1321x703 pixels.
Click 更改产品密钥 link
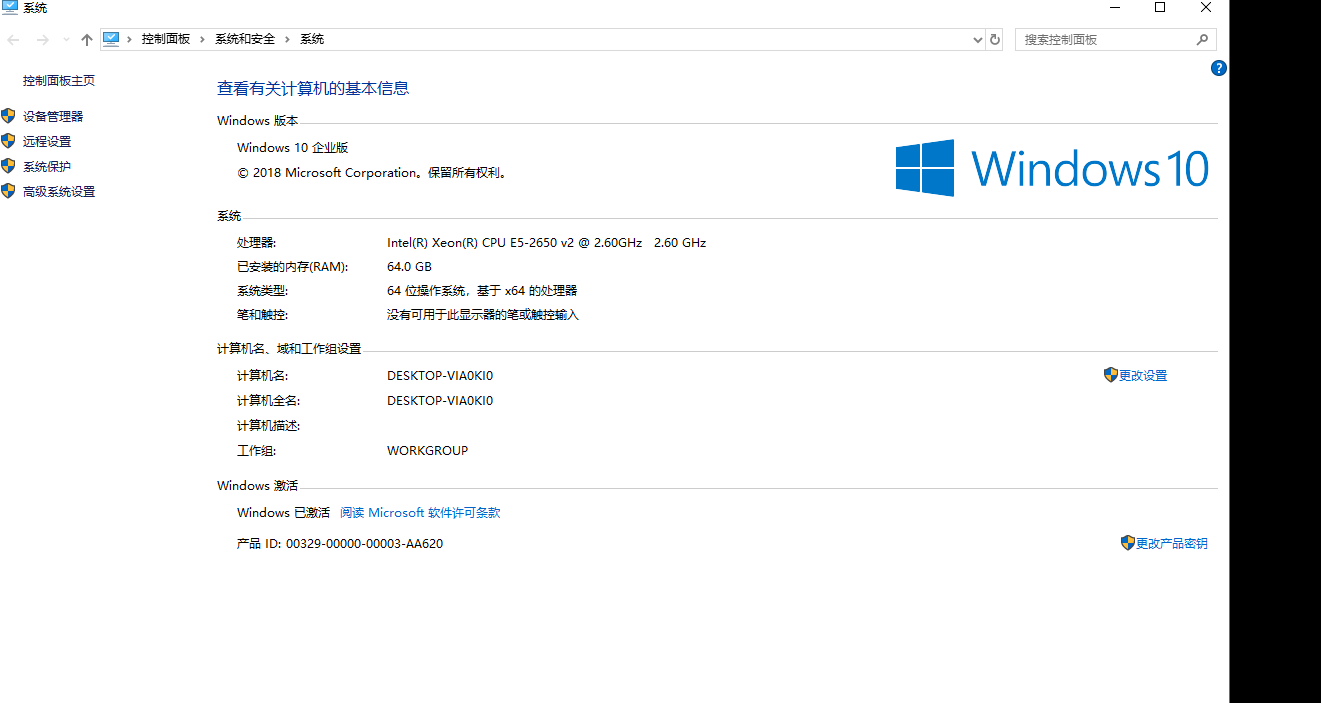coord(1172,544)
